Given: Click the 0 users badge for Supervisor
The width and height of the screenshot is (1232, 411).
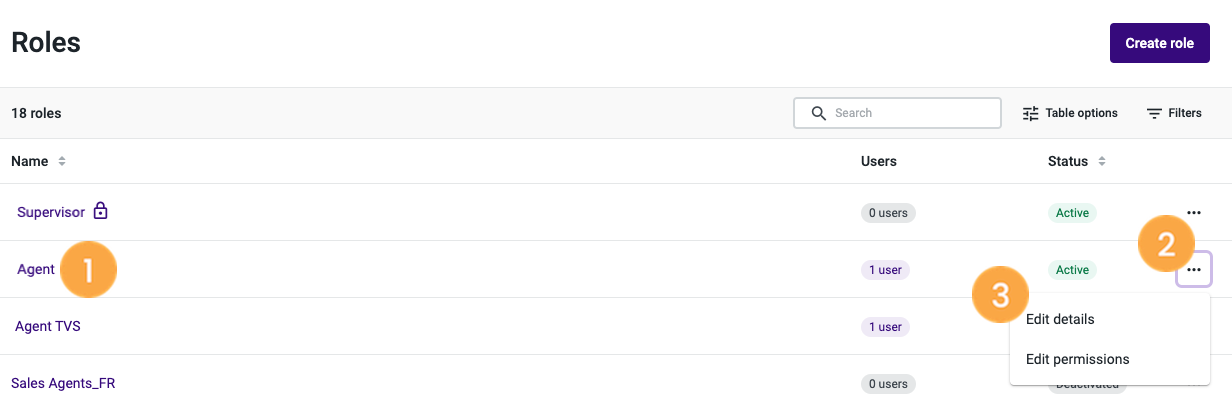Looking at the screenshot, I should pos(888,213).
